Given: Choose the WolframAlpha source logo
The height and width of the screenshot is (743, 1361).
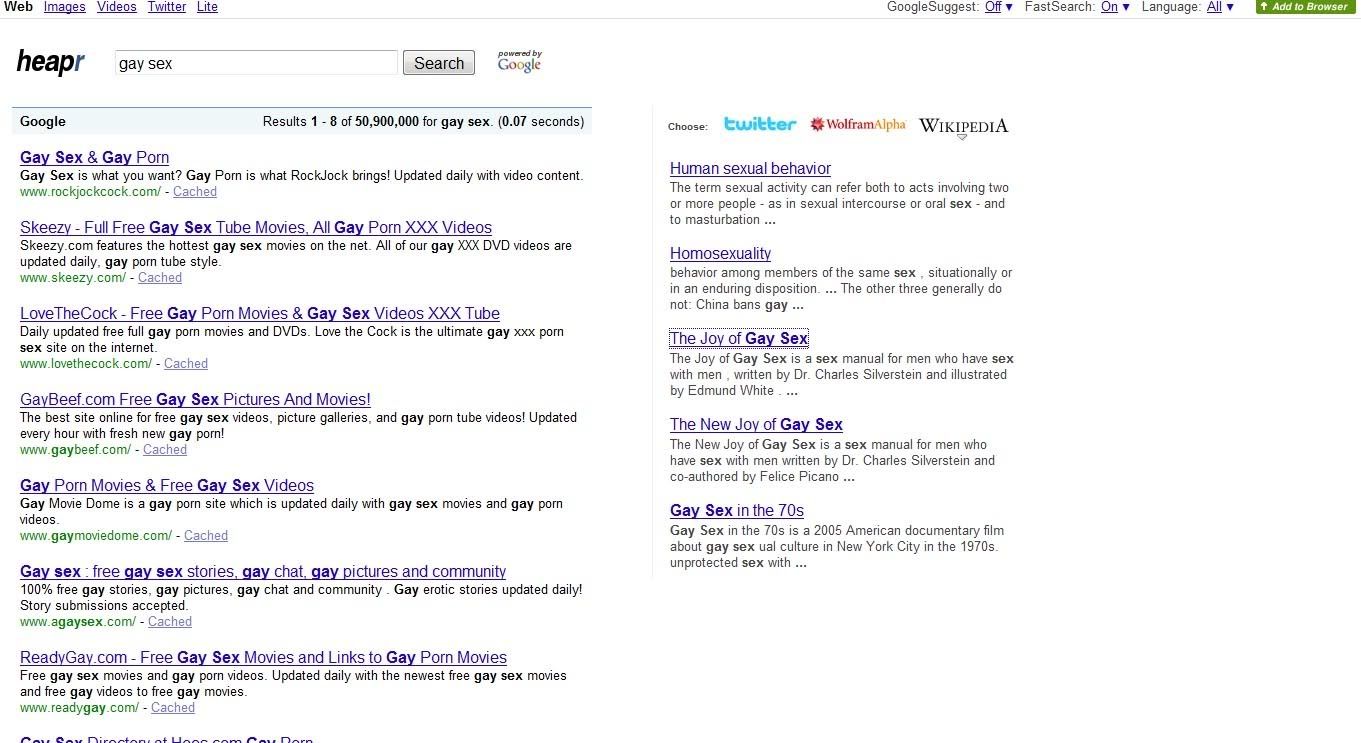Looking at the screenshot, I should [x=858, y=125].
